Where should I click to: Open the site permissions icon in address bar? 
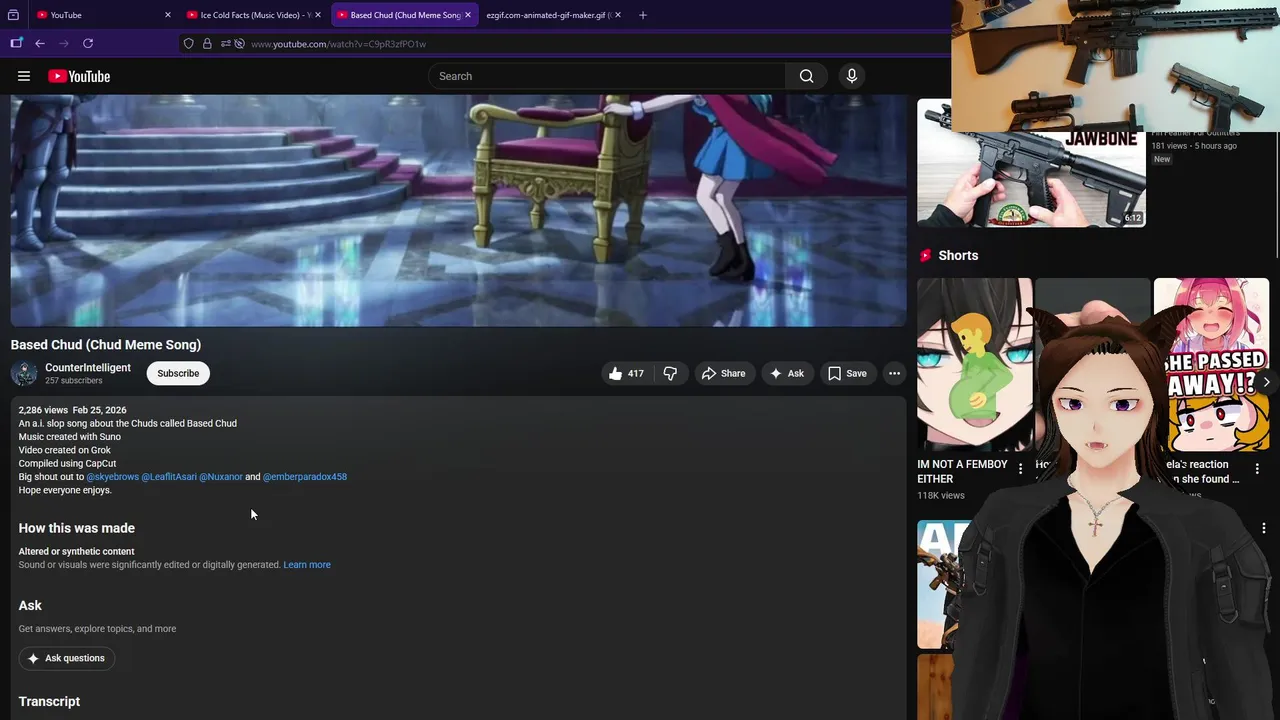pyautogui.click(x=226, y=44)
